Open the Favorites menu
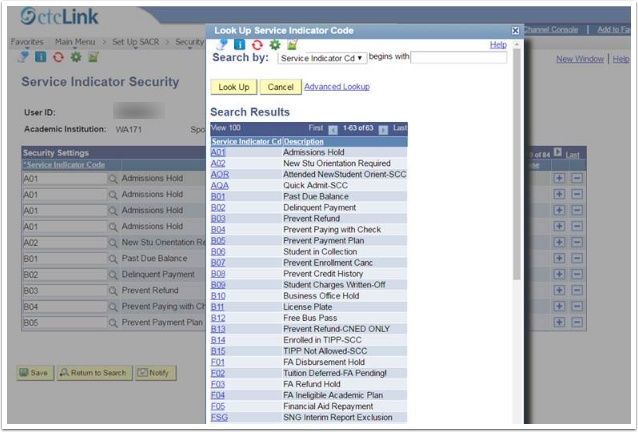This screenshot has height=432, width=638. [x=27, y=42]
